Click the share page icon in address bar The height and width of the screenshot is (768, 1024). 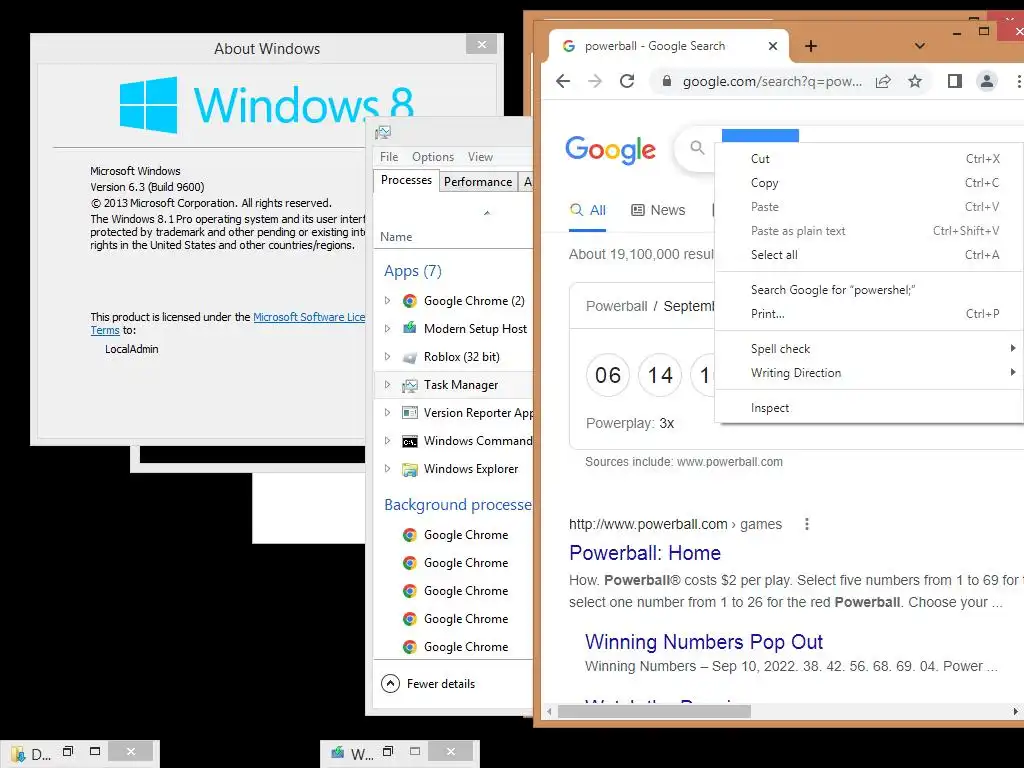tap(883, 81)
